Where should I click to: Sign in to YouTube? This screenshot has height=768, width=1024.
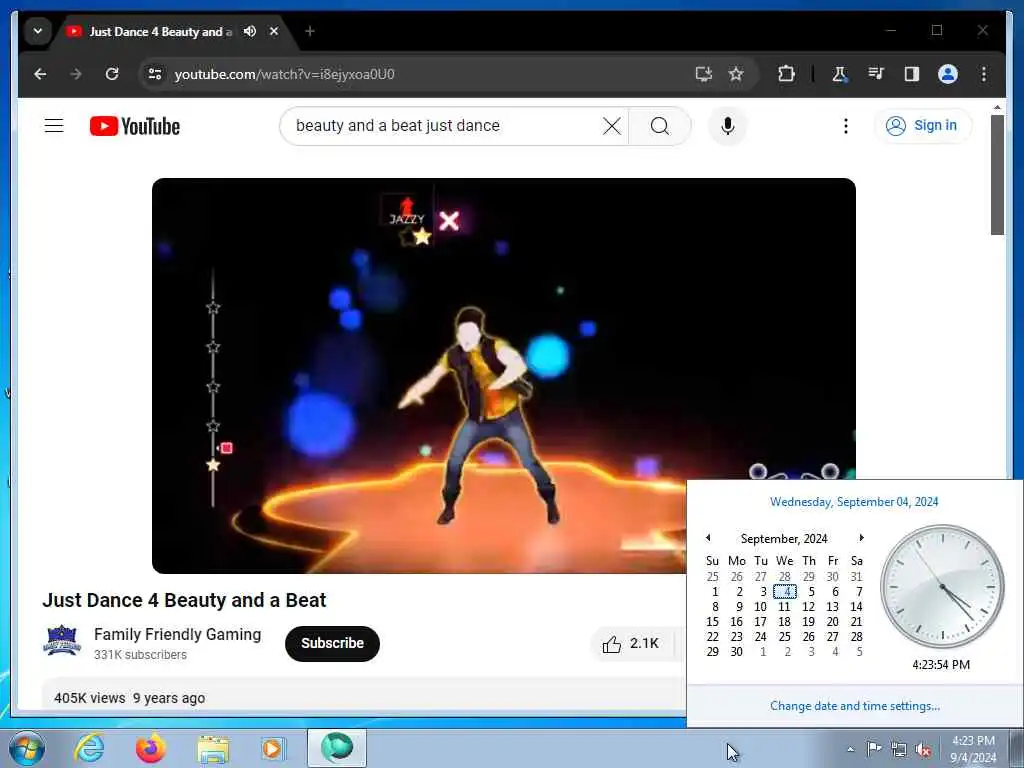tap(923, 125)
